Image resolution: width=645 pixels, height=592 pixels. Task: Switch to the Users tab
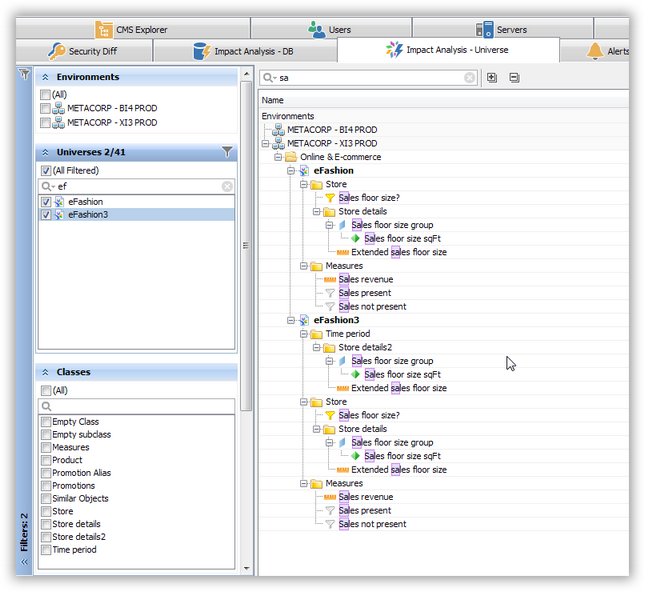point(331,29)
